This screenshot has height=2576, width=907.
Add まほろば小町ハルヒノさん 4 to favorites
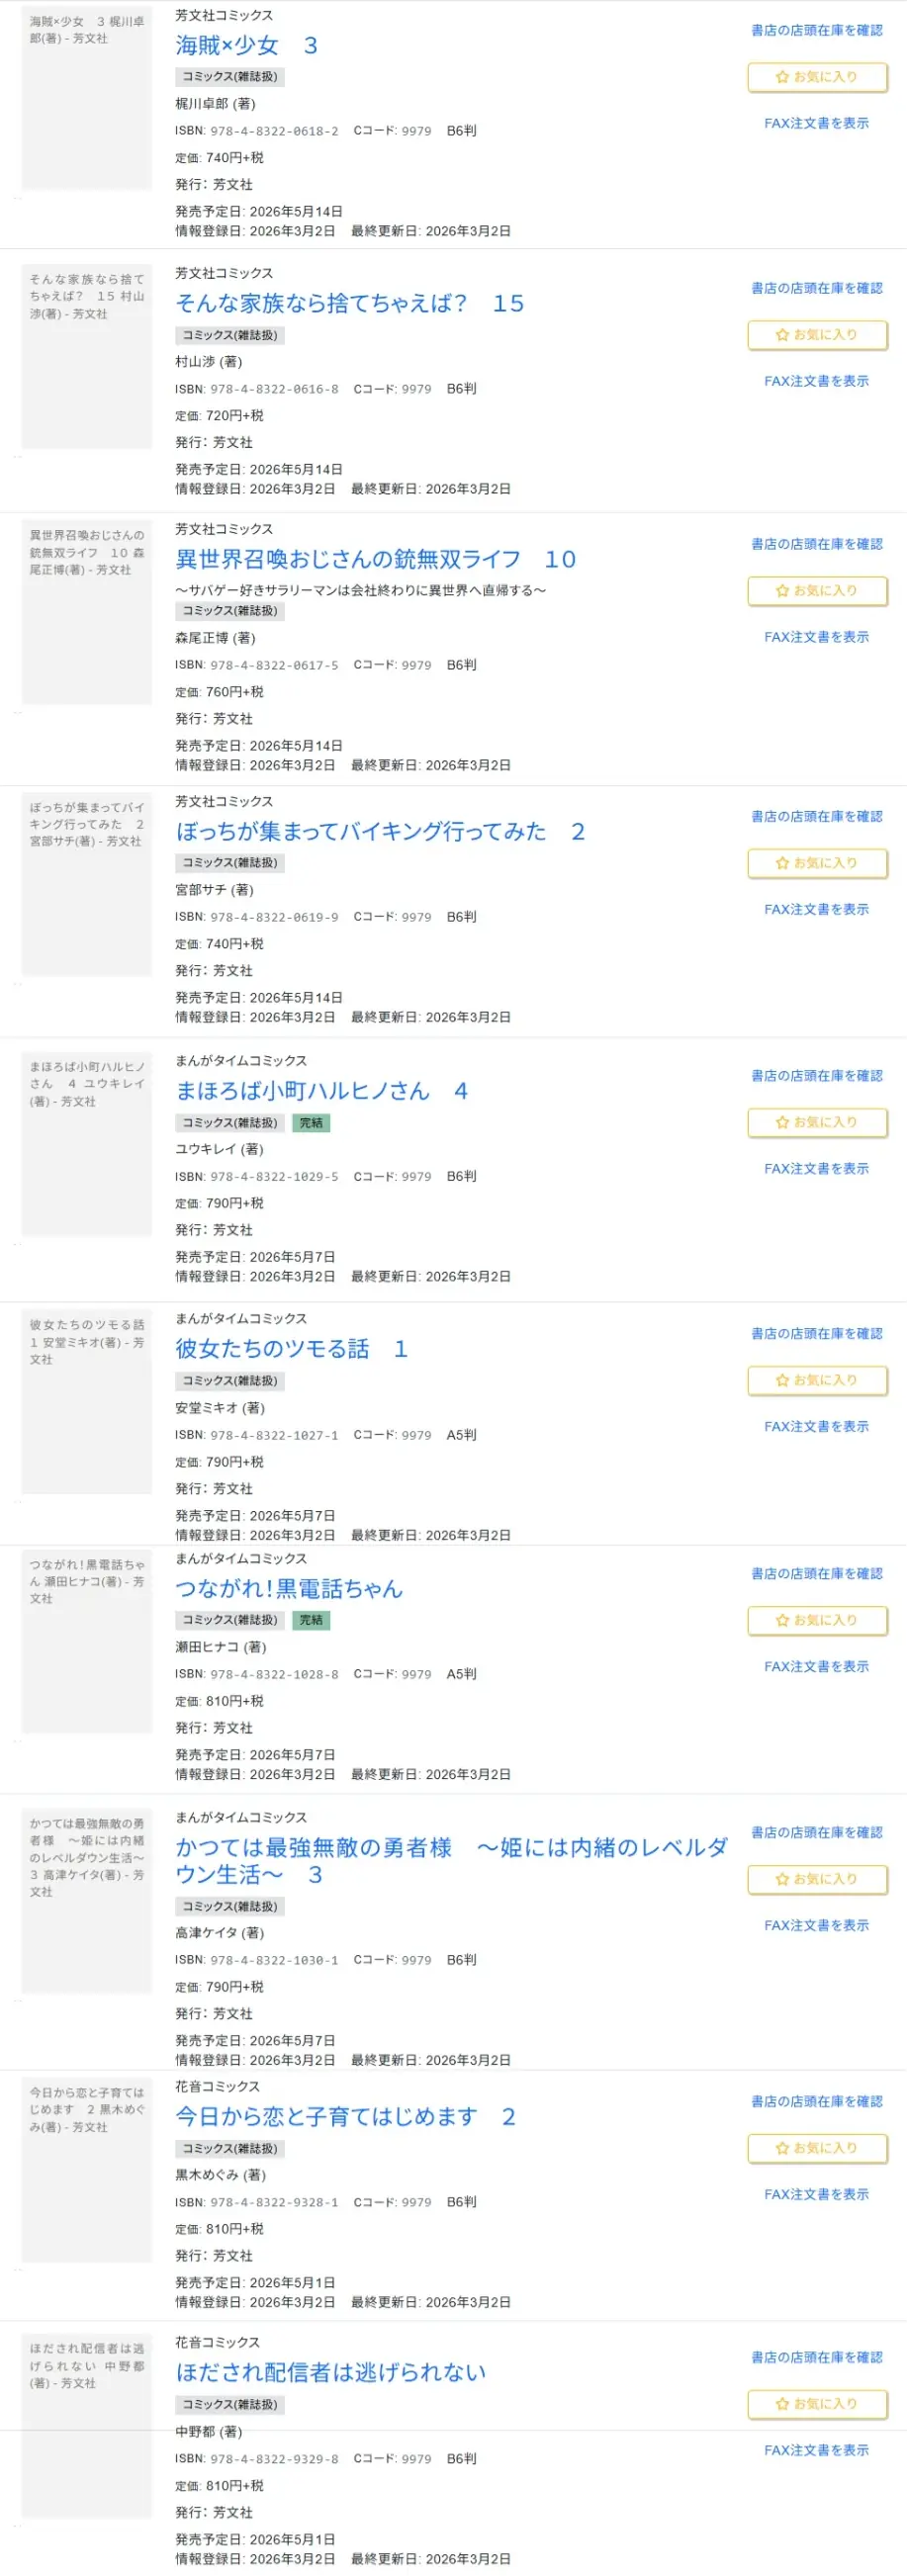817,1122
